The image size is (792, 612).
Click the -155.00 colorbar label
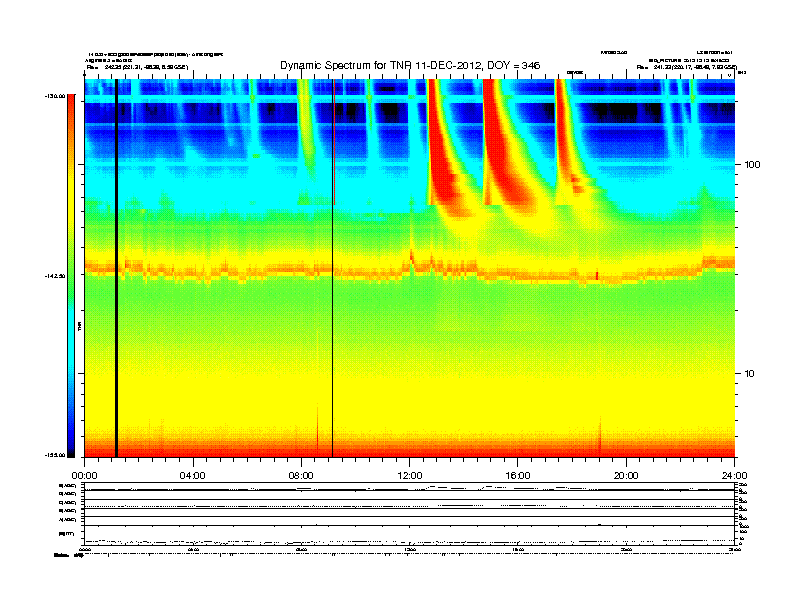pyautogui.click(x=55, y=455)
